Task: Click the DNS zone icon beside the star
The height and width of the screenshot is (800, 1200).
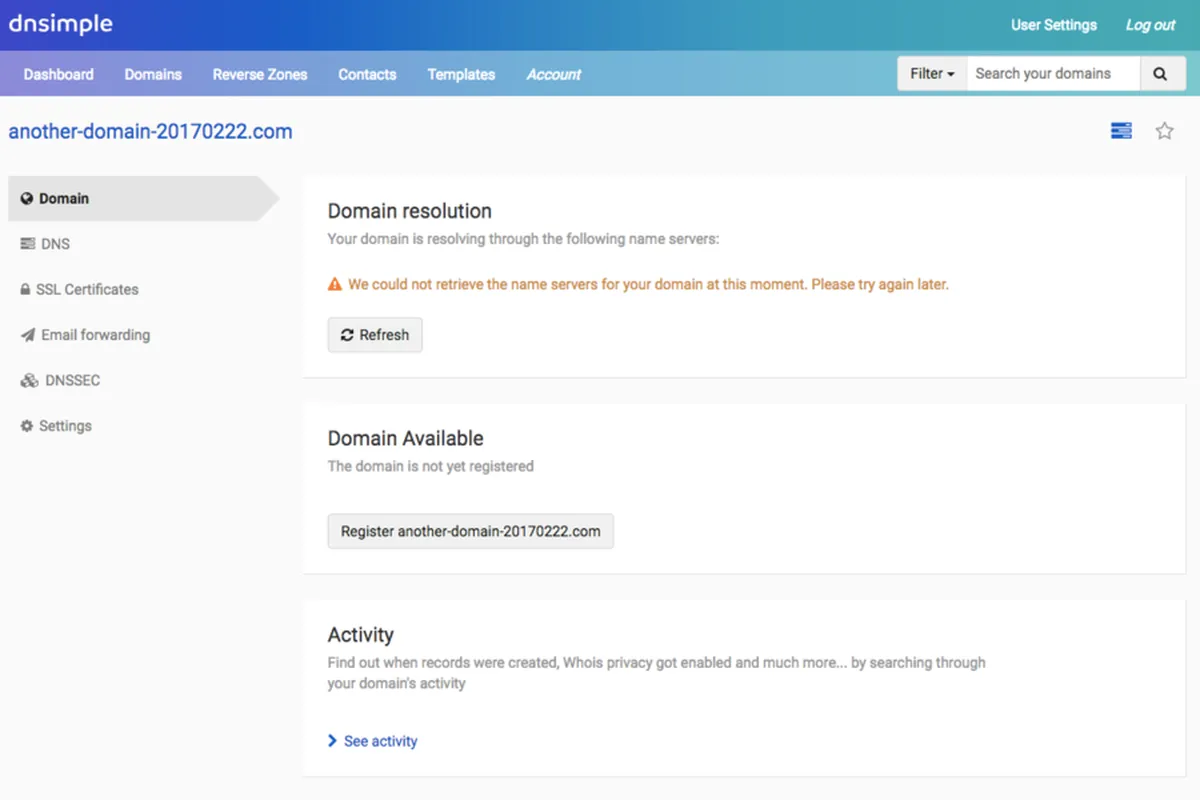Action: point(1121,131)
